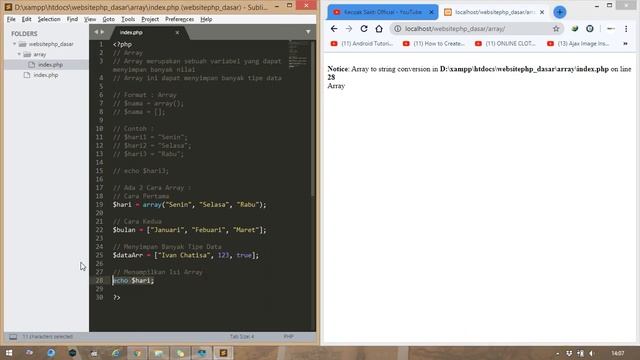The height and width of the screenshot is (360, 640).
Task: Open Internet Explorer from the taskbar
Action: (116, 353)
